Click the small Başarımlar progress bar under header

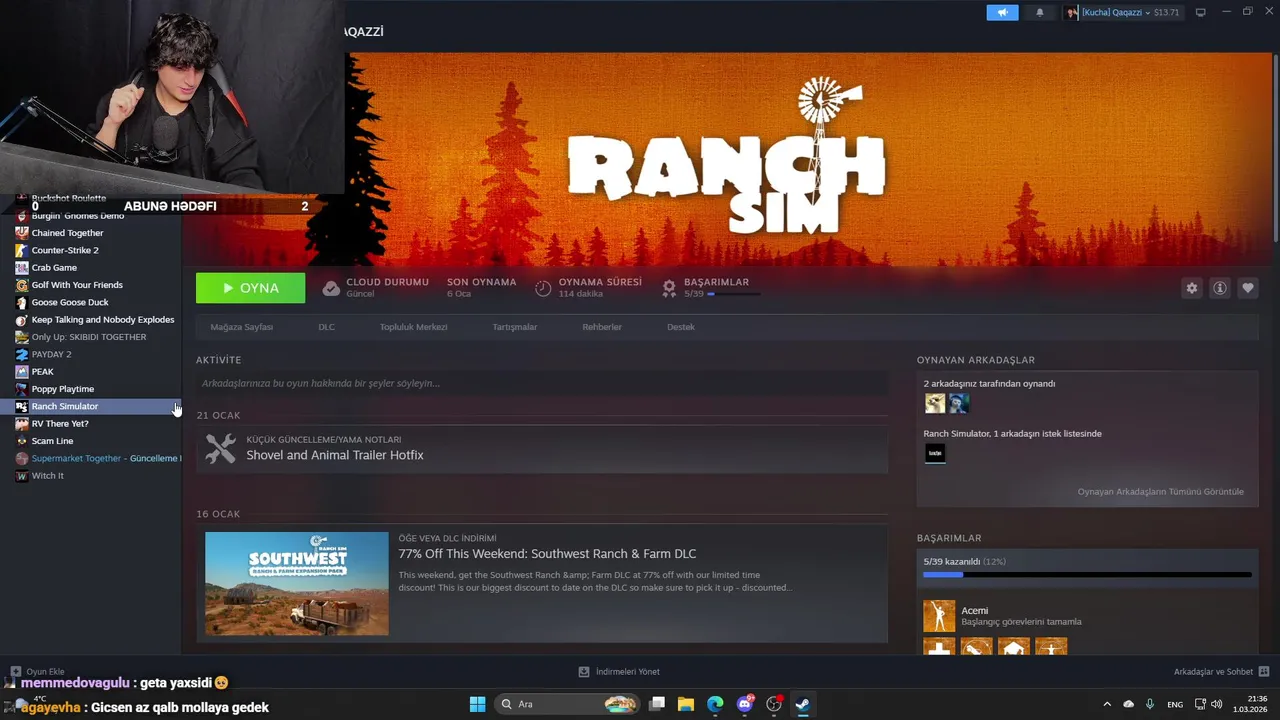pos(733,294)
